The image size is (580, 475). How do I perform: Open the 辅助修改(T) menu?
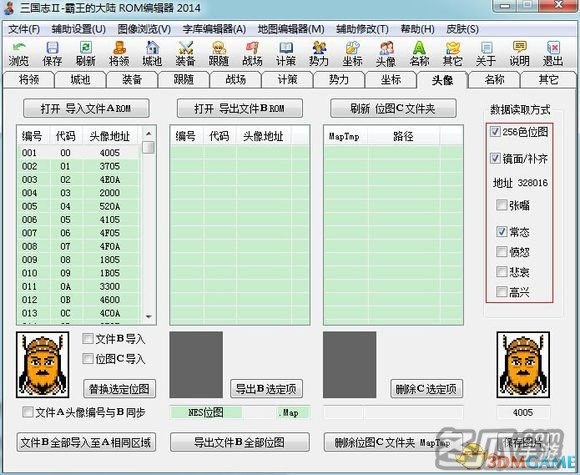point(362,29)
